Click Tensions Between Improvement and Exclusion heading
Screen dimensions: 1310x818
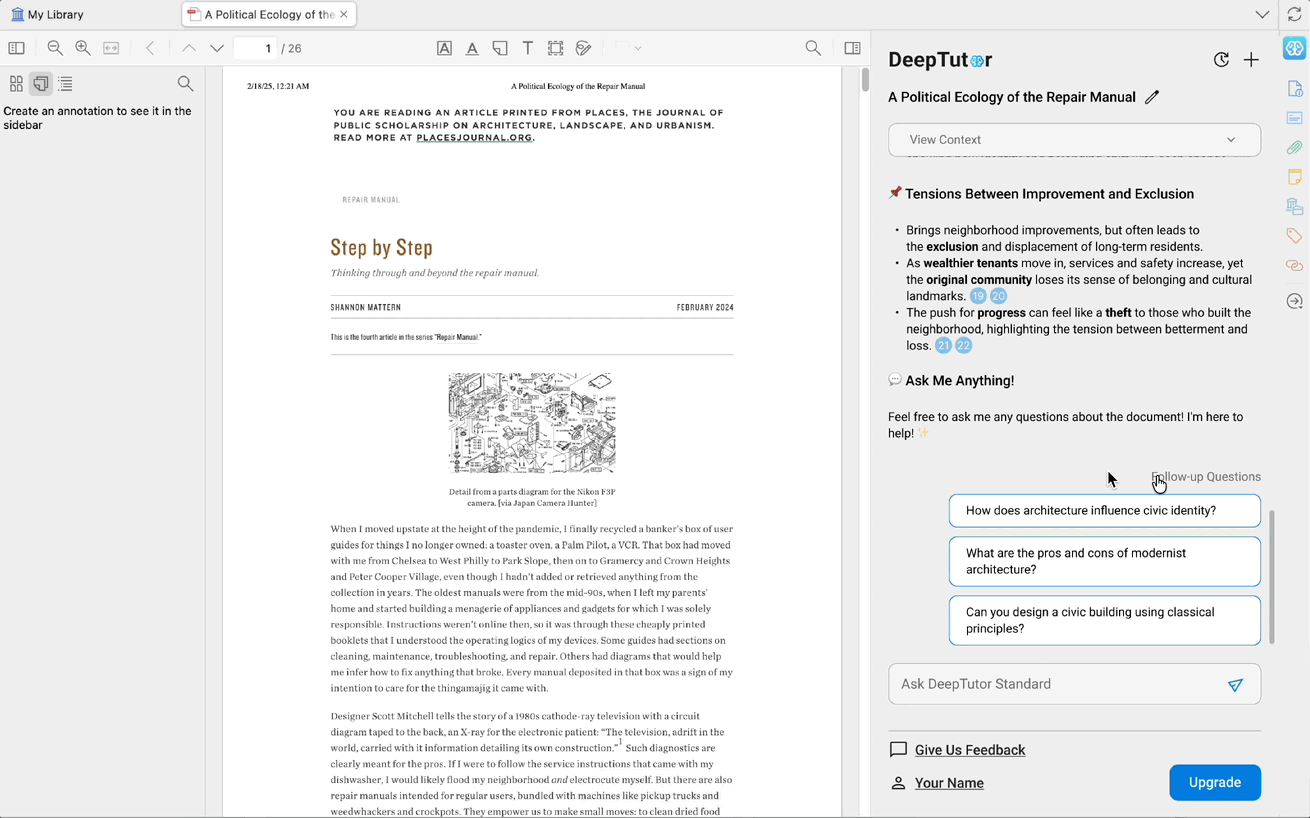click(x=1049, y=194)
